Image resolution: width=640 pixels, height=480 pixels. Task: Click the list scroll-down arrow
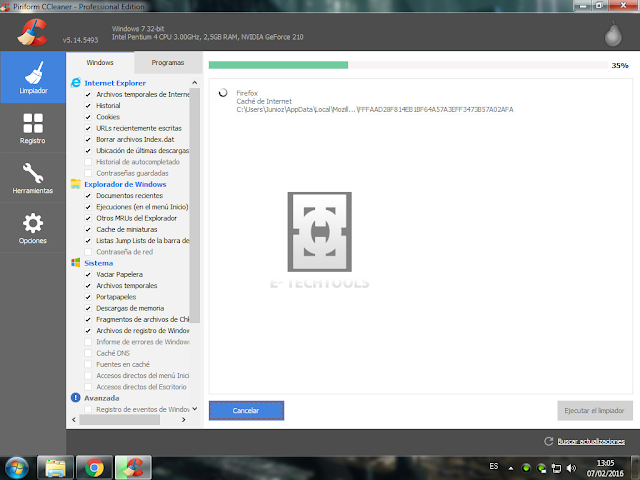(195, 409)
